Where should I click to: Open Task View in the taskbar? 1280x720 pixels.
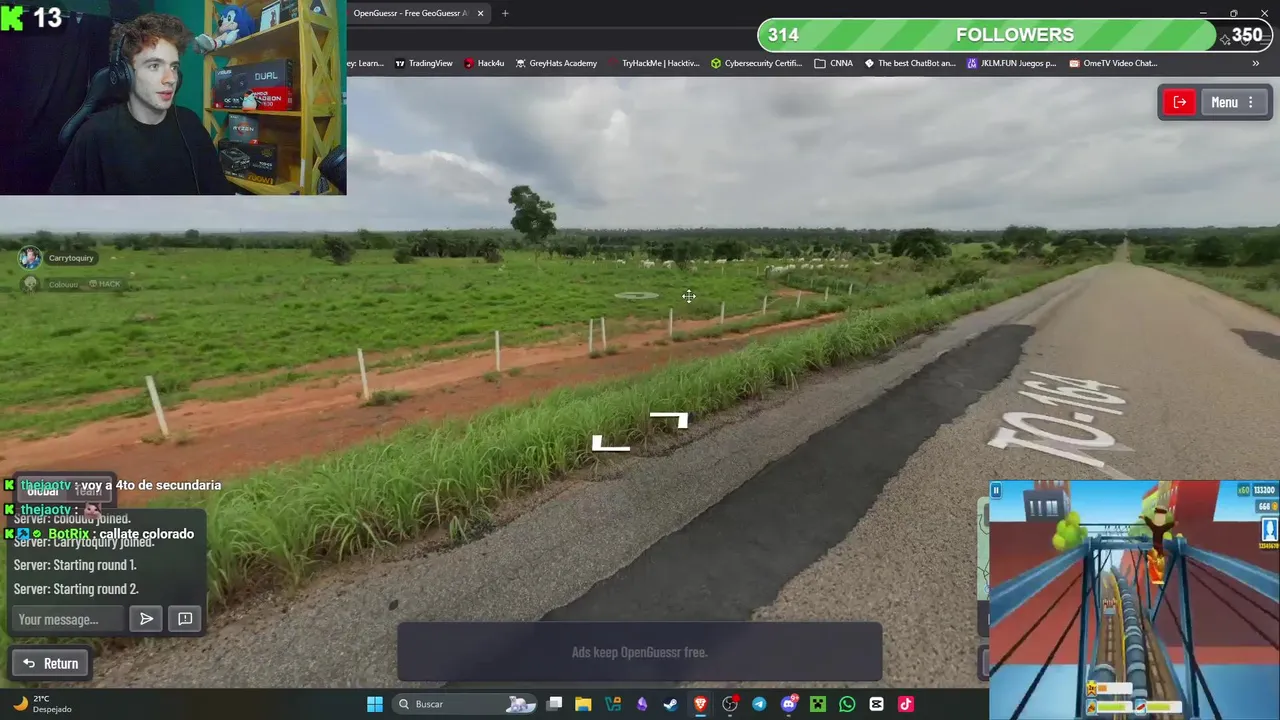tap(554, 704)
